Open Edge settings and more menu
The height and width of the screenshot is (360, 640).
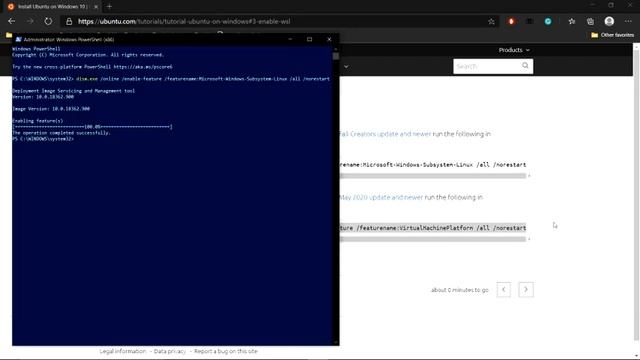point(628,21)
